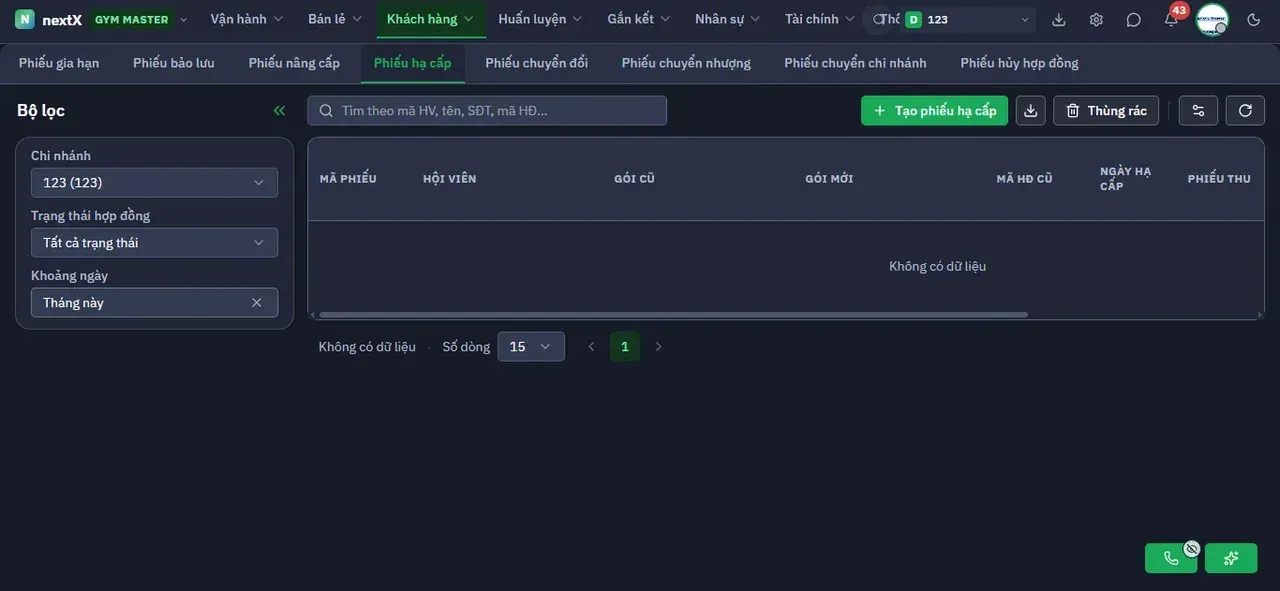Click the global search icon in top bar
The image size is (1280, 591).
pyautogui.click(x=879, y=19)
